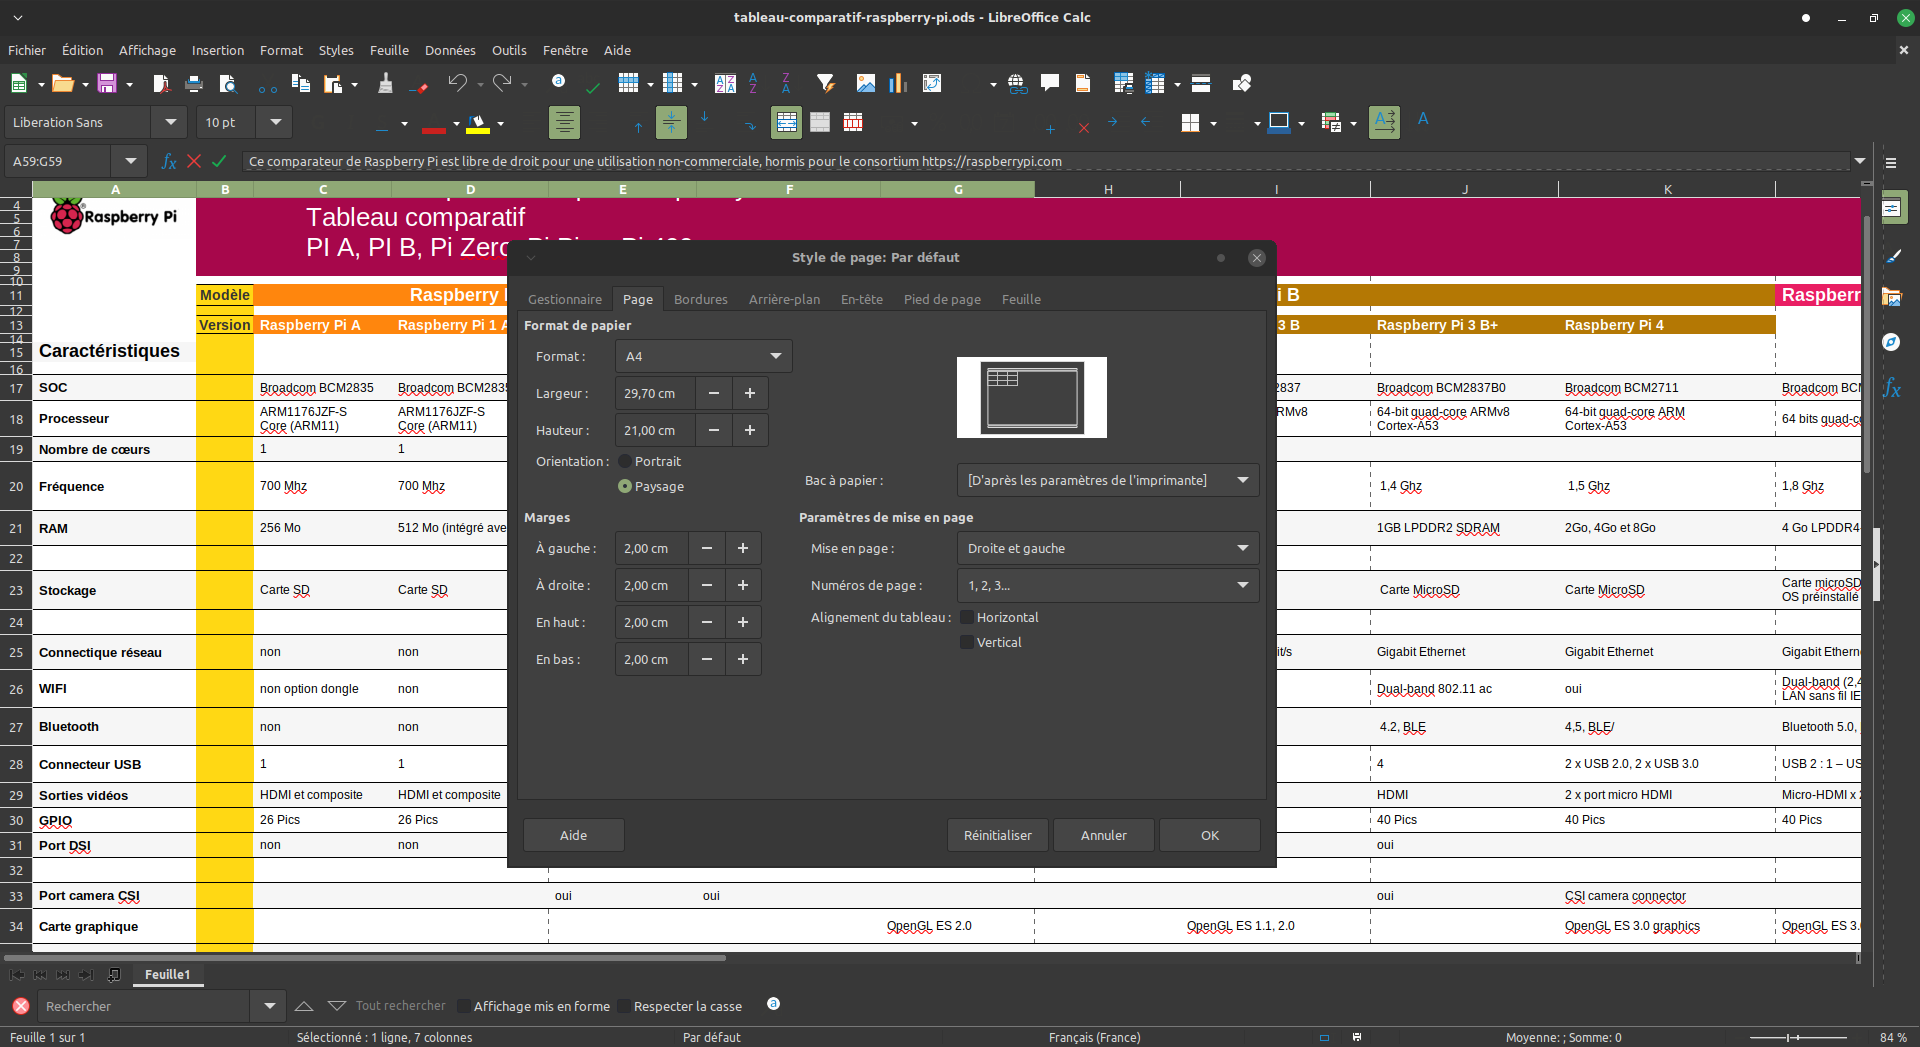
Task: Open the print preview icon
Action: point(228,84)
